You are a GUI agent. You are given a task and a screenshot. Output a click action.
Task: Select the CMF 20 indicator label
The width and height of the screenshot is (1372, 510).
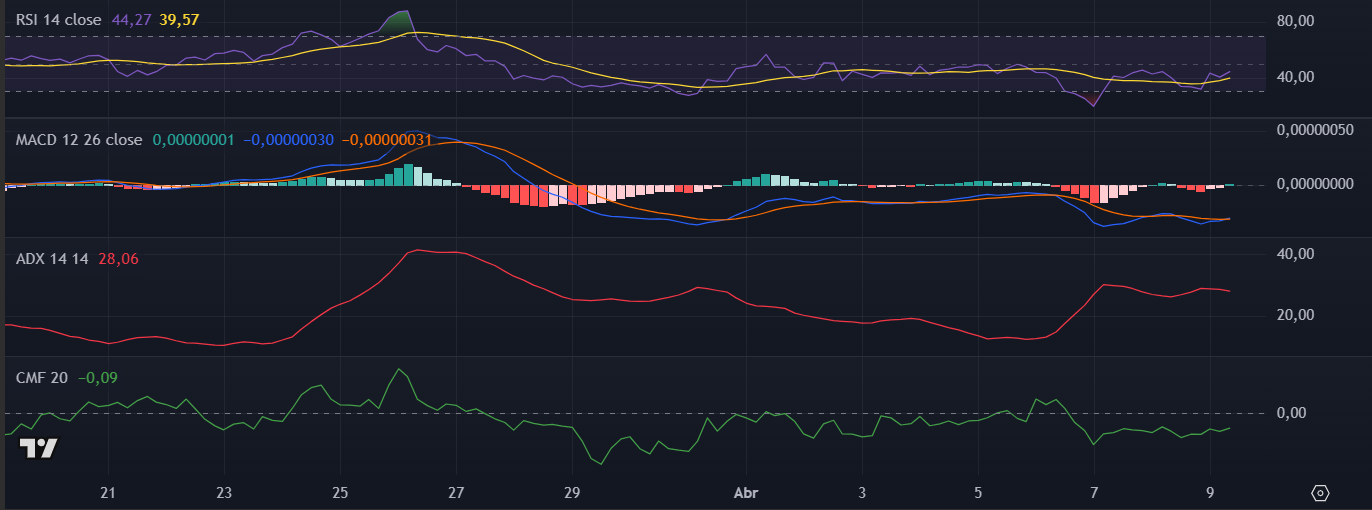42,378
